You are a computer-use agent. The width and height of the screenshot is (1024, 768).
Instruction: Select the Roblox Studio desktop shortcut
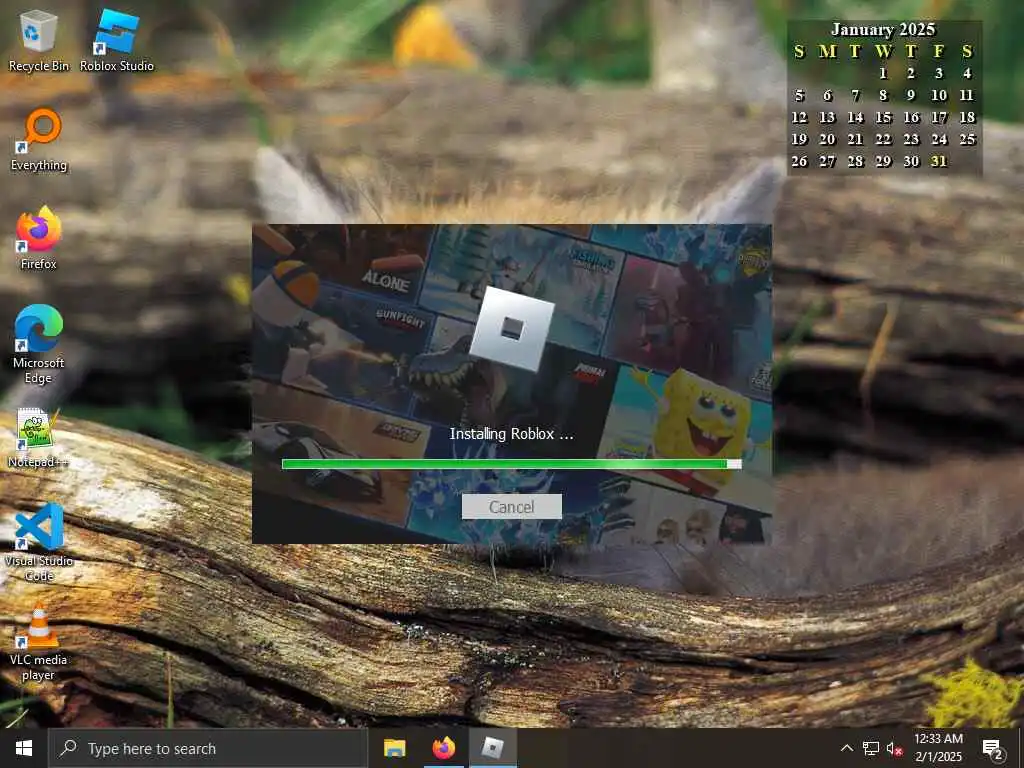pyautogui.click(x=117, y=40)
